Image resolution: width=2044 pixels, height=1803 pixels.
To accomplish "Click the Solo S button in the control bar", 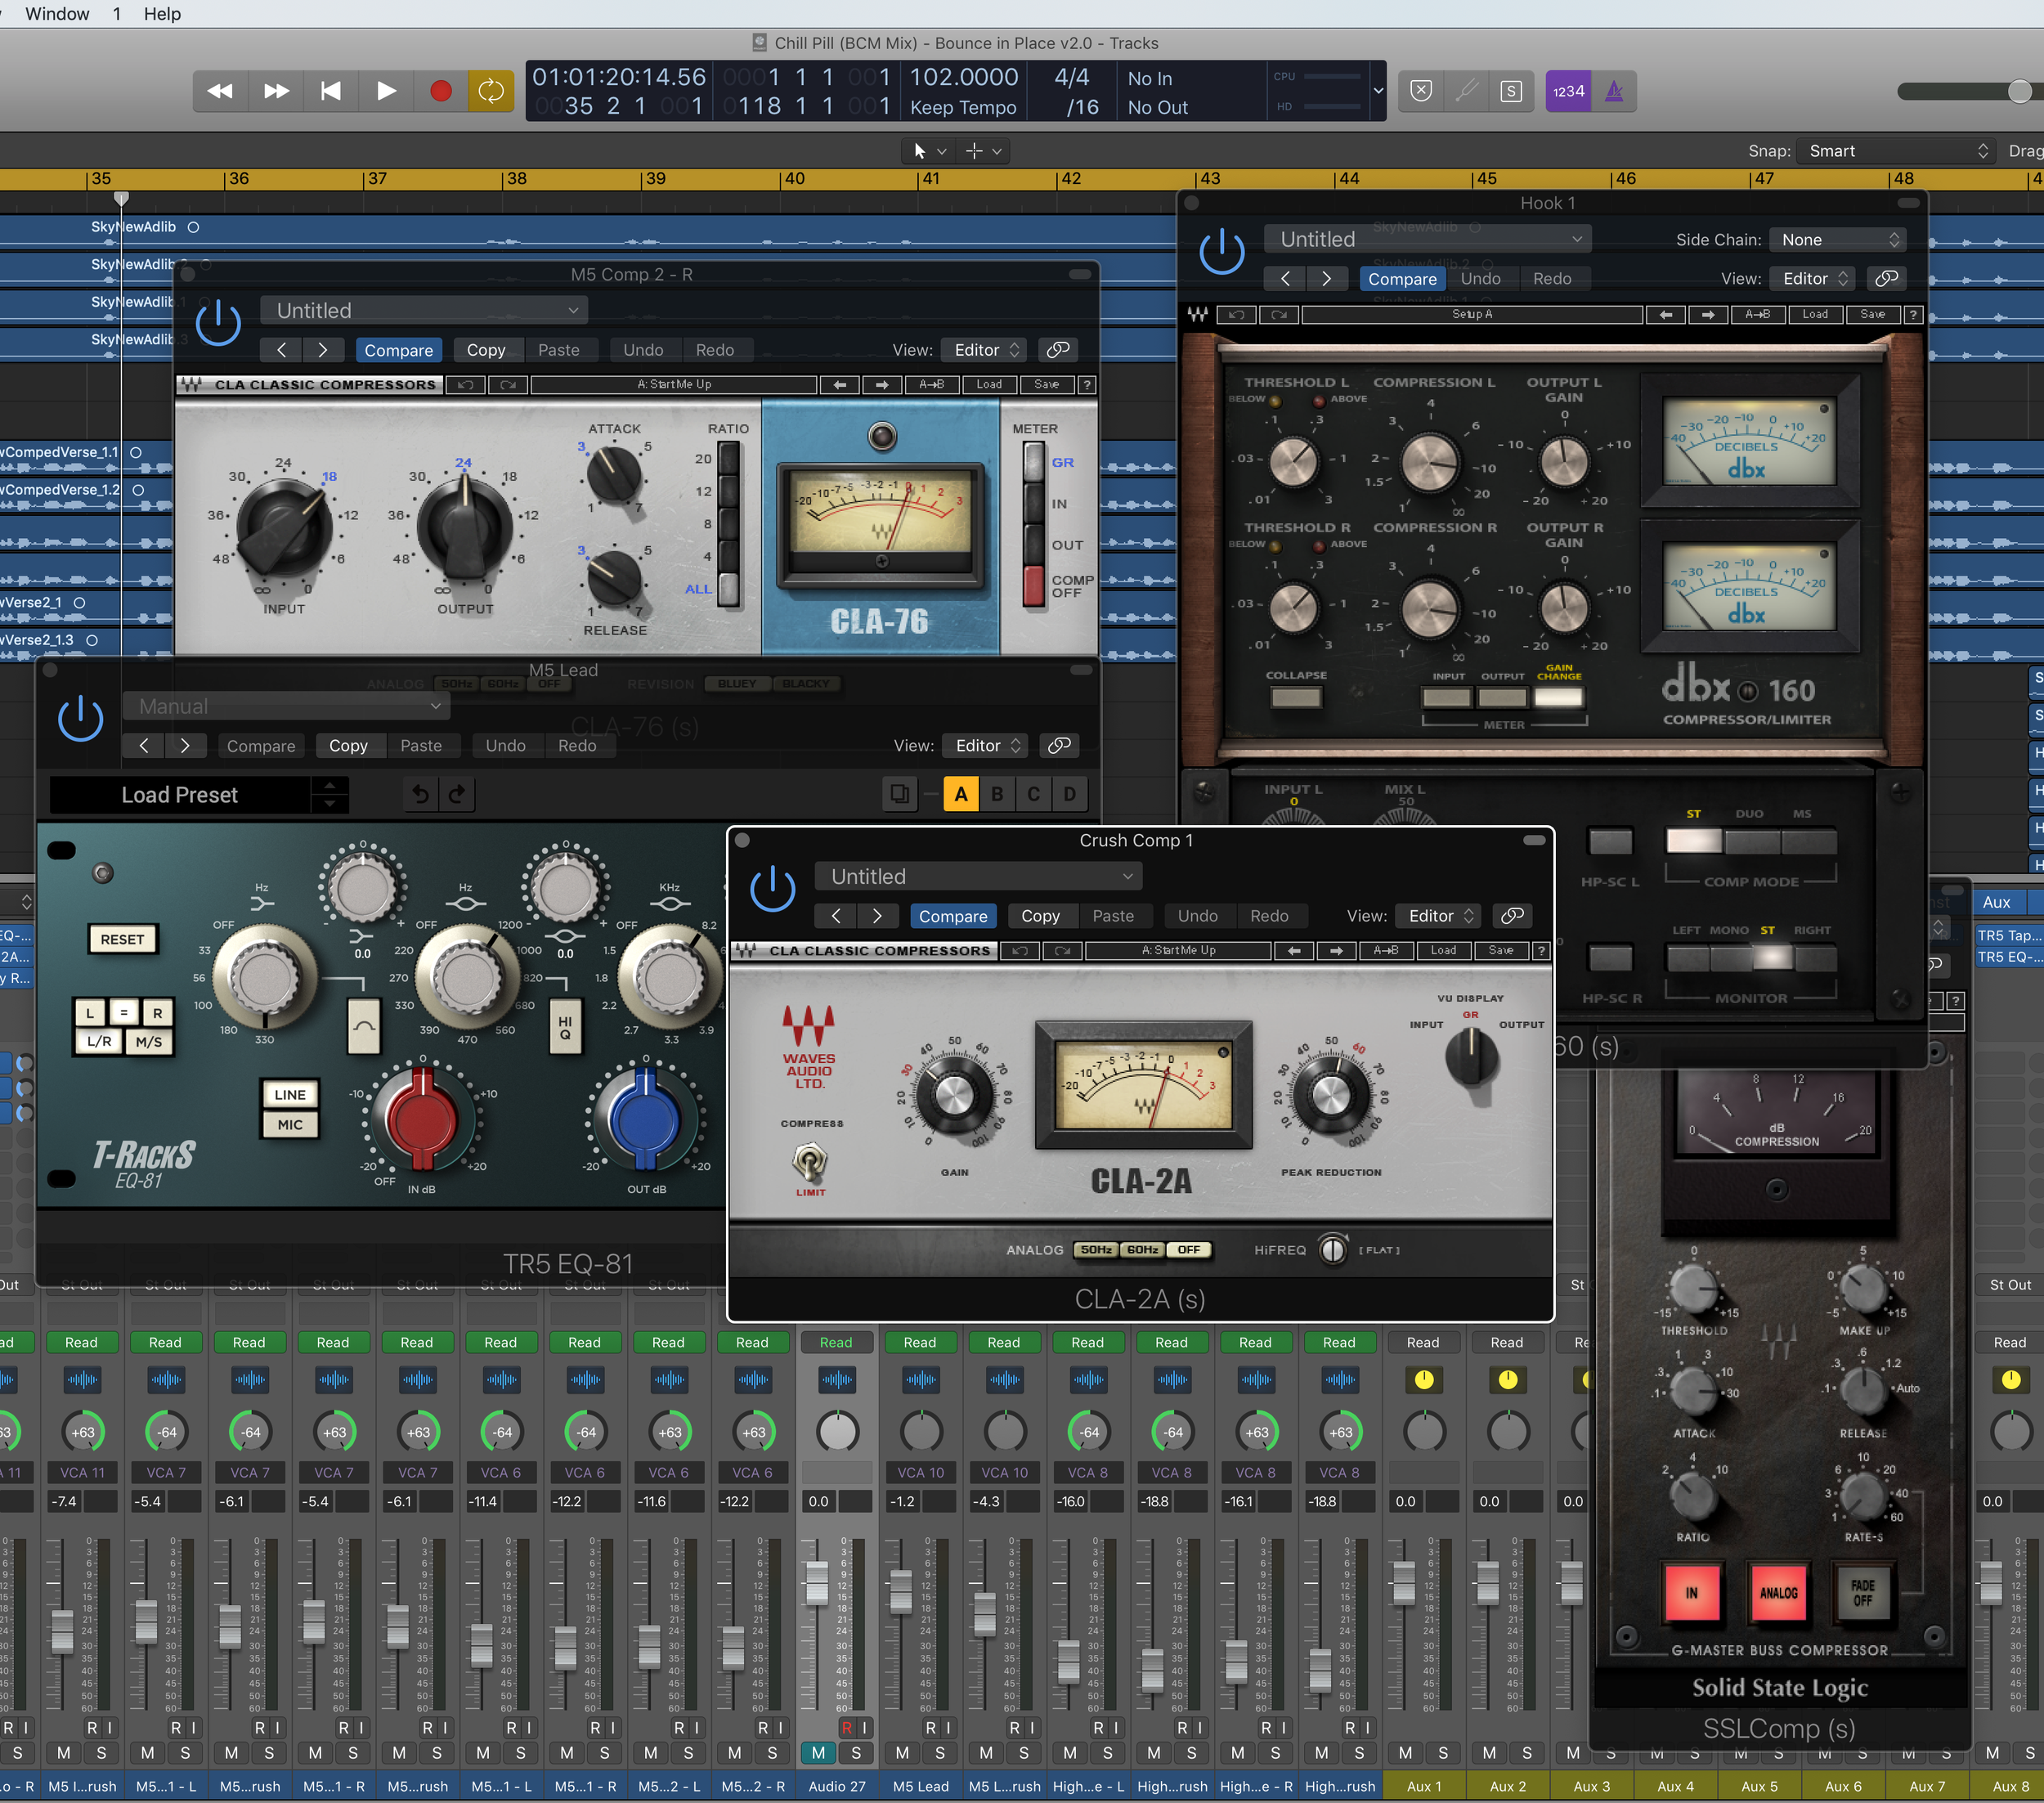I will point(1511,91).
